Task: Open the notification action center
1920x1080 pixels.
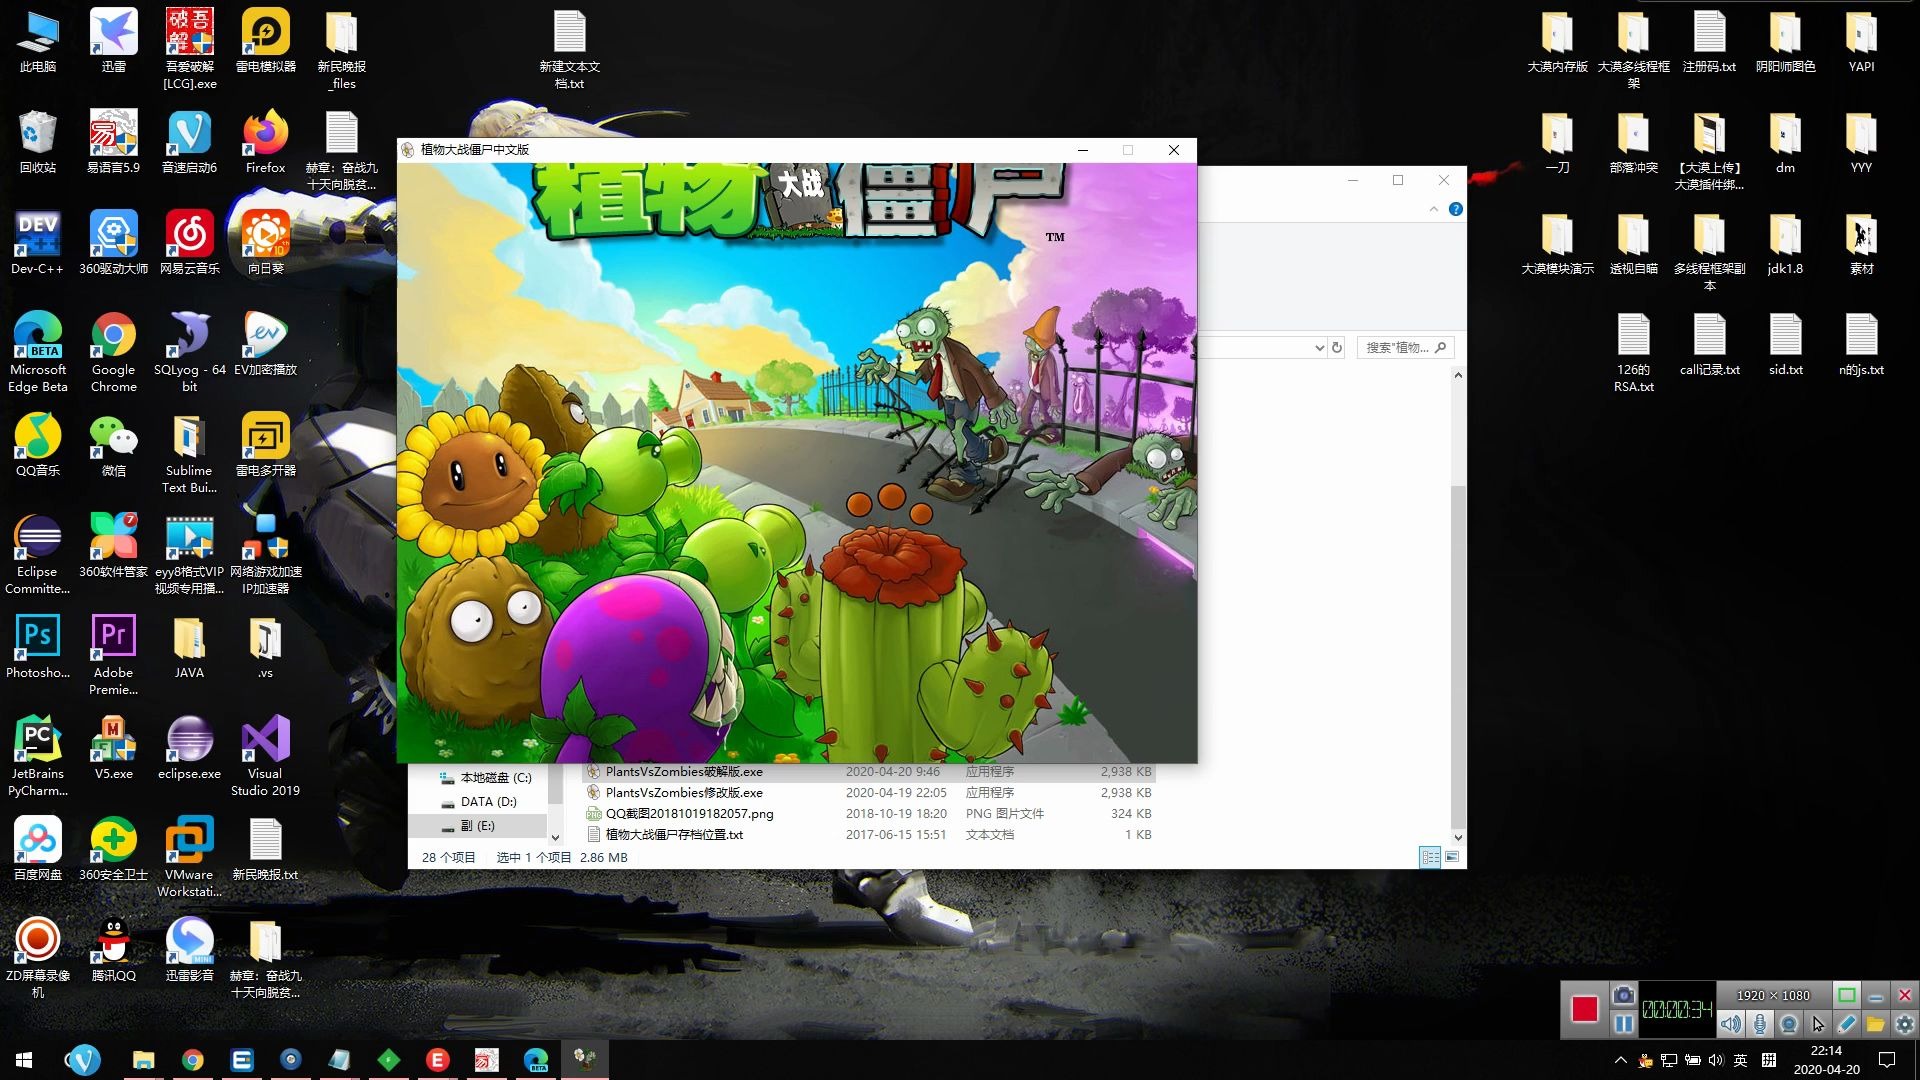Action: pyautogui.click(x=1887, y=1060)
